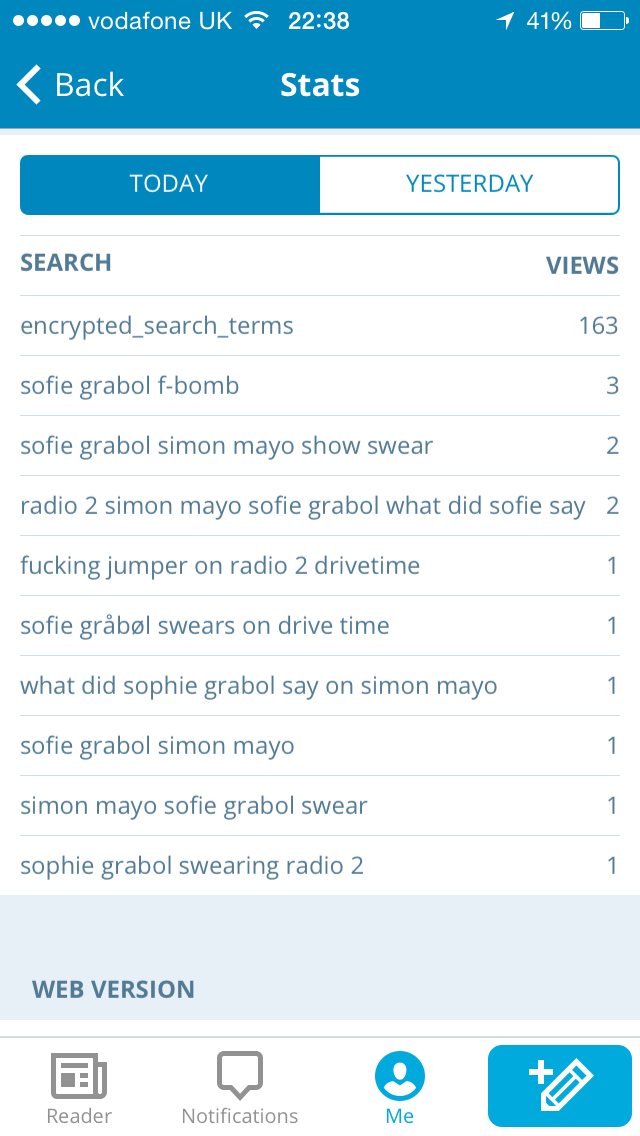Tap the battery indicator in status bar
Viewport: 640px width, 1136px height.
point(603,20)
